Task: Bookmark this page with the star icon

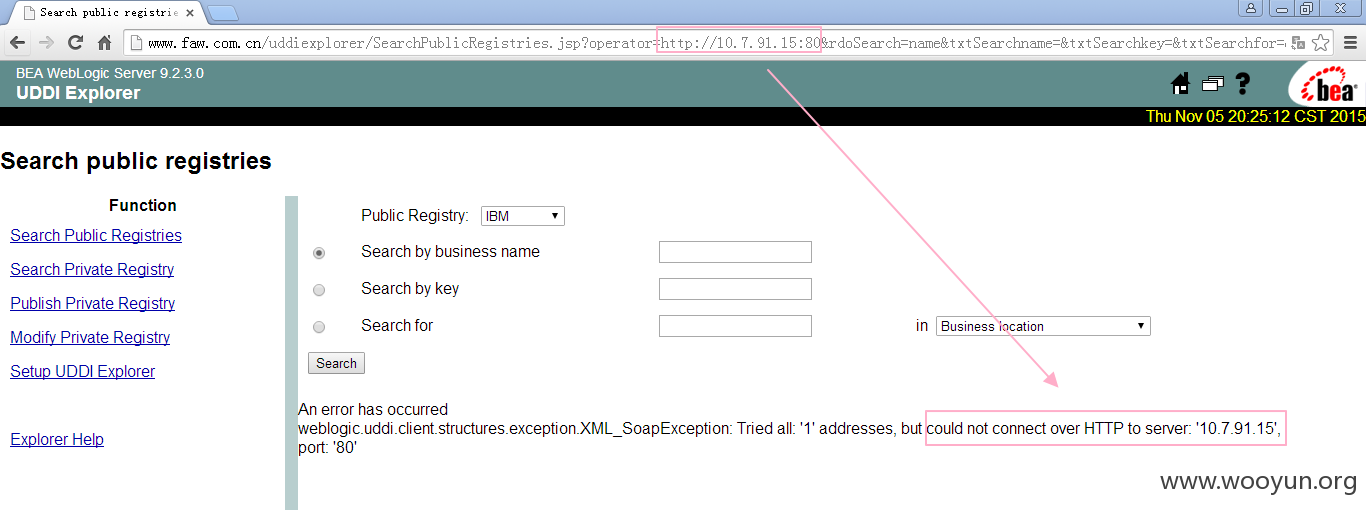Action: 1321,43
